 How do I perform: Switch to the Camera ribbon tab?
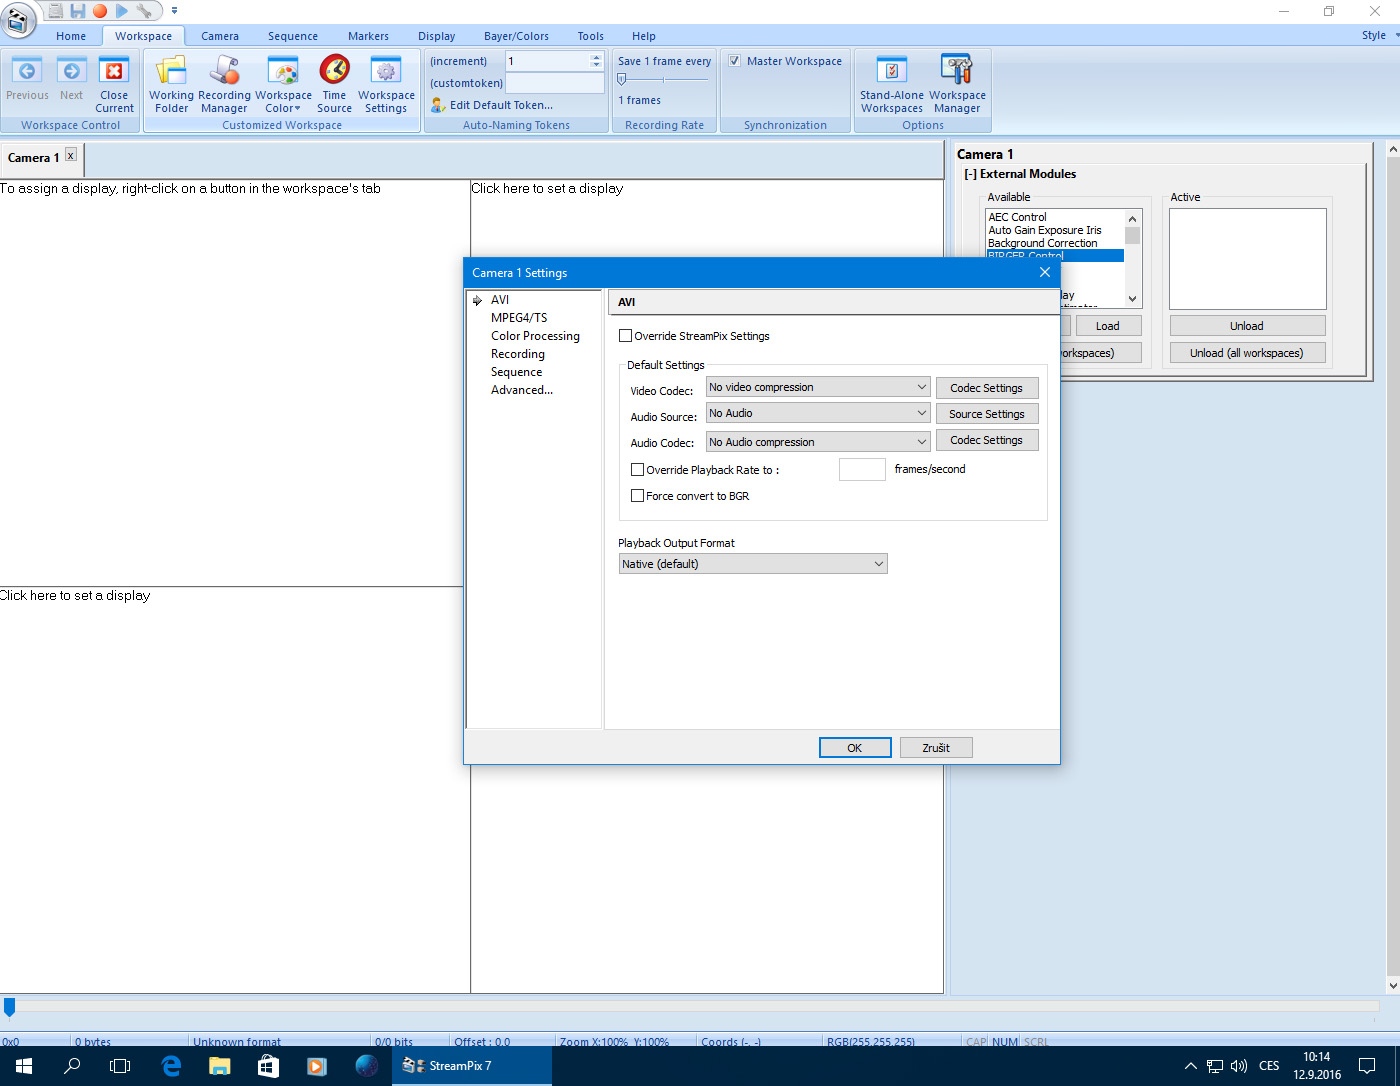(220, 36)
